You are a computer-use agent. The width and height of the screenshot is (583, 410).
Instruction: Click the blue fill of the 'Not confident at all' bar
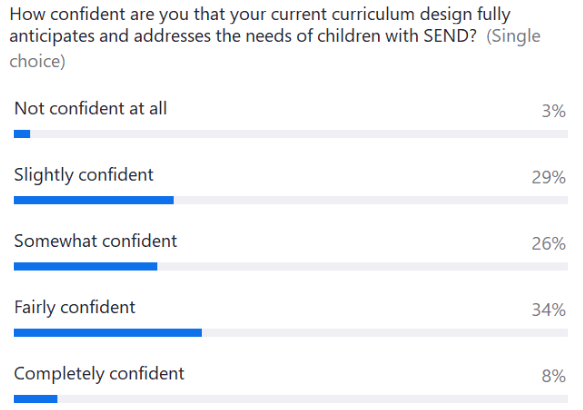click(x=22, y=134)
